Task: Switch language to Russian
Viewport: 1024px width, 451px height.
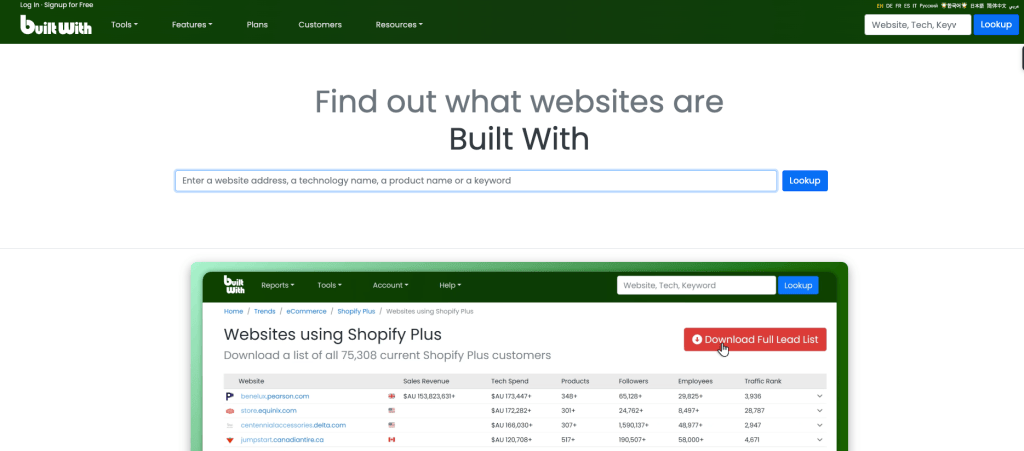Action: click(929, 6)
